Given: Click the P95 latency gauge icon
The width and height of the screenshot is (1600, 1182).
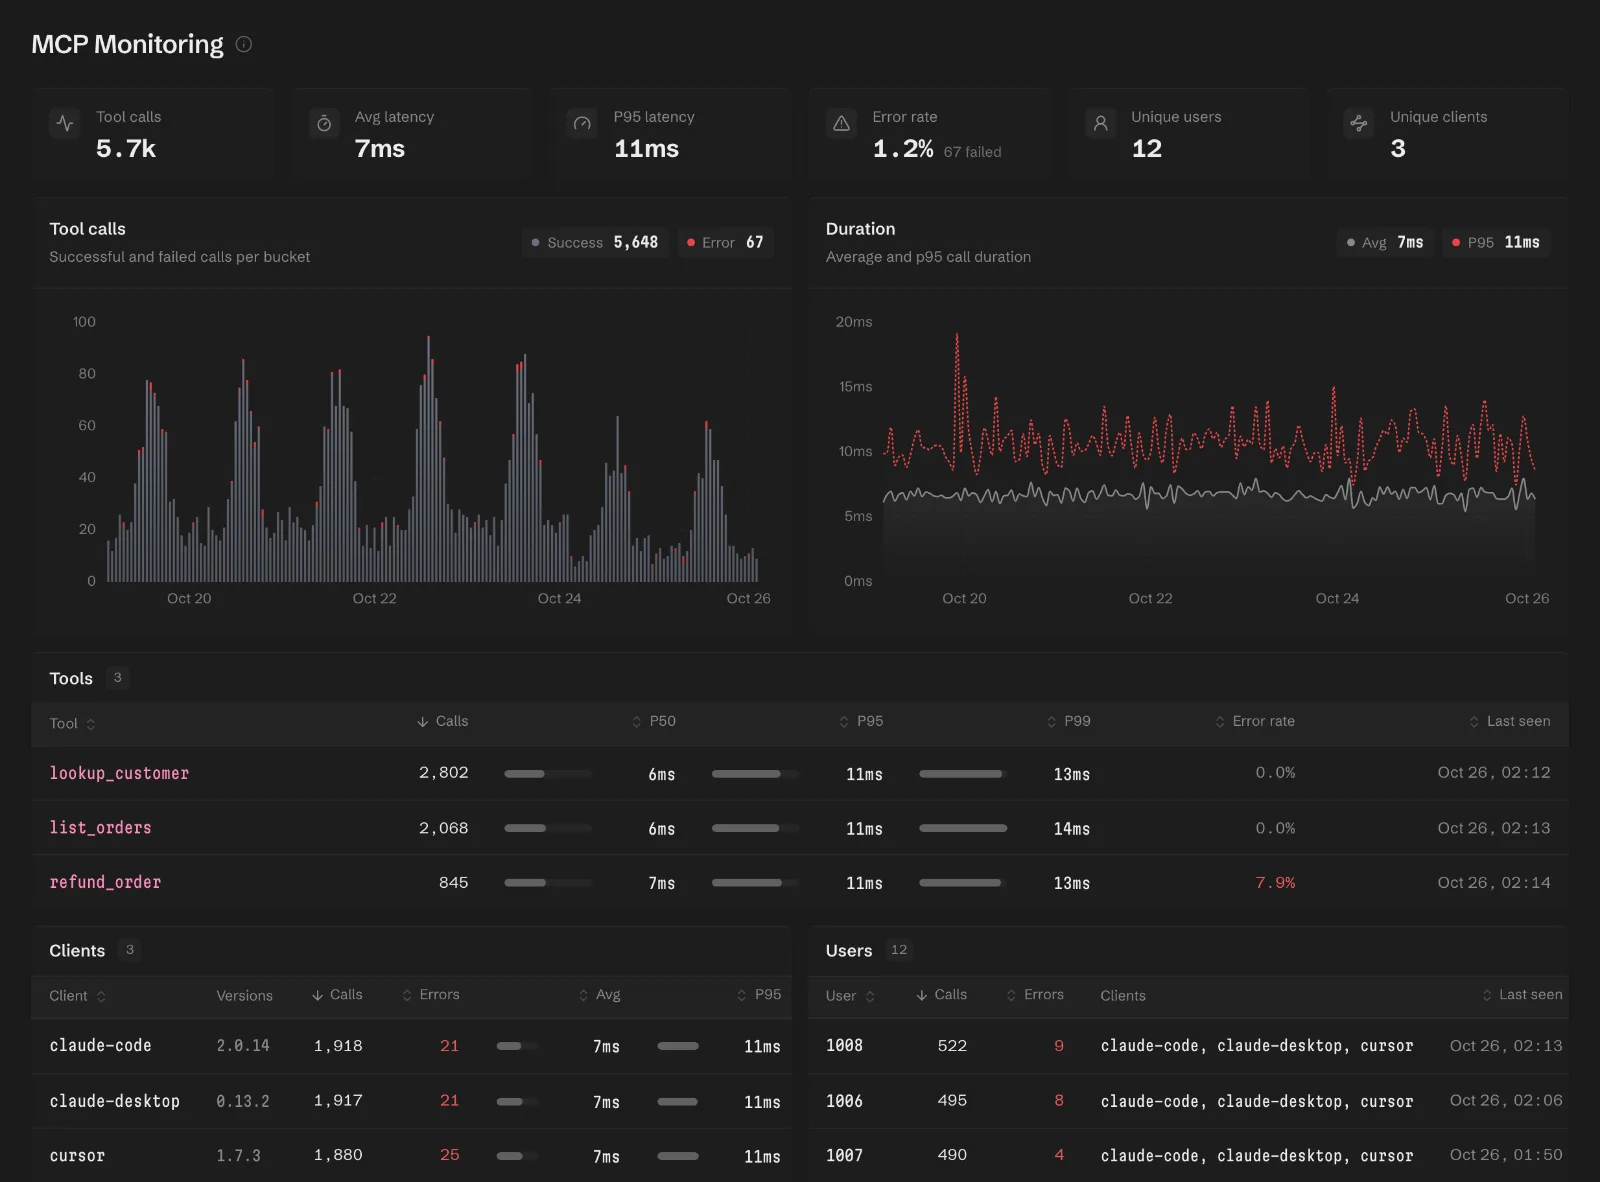Looking at the screenshot, I should pos(582,123).
